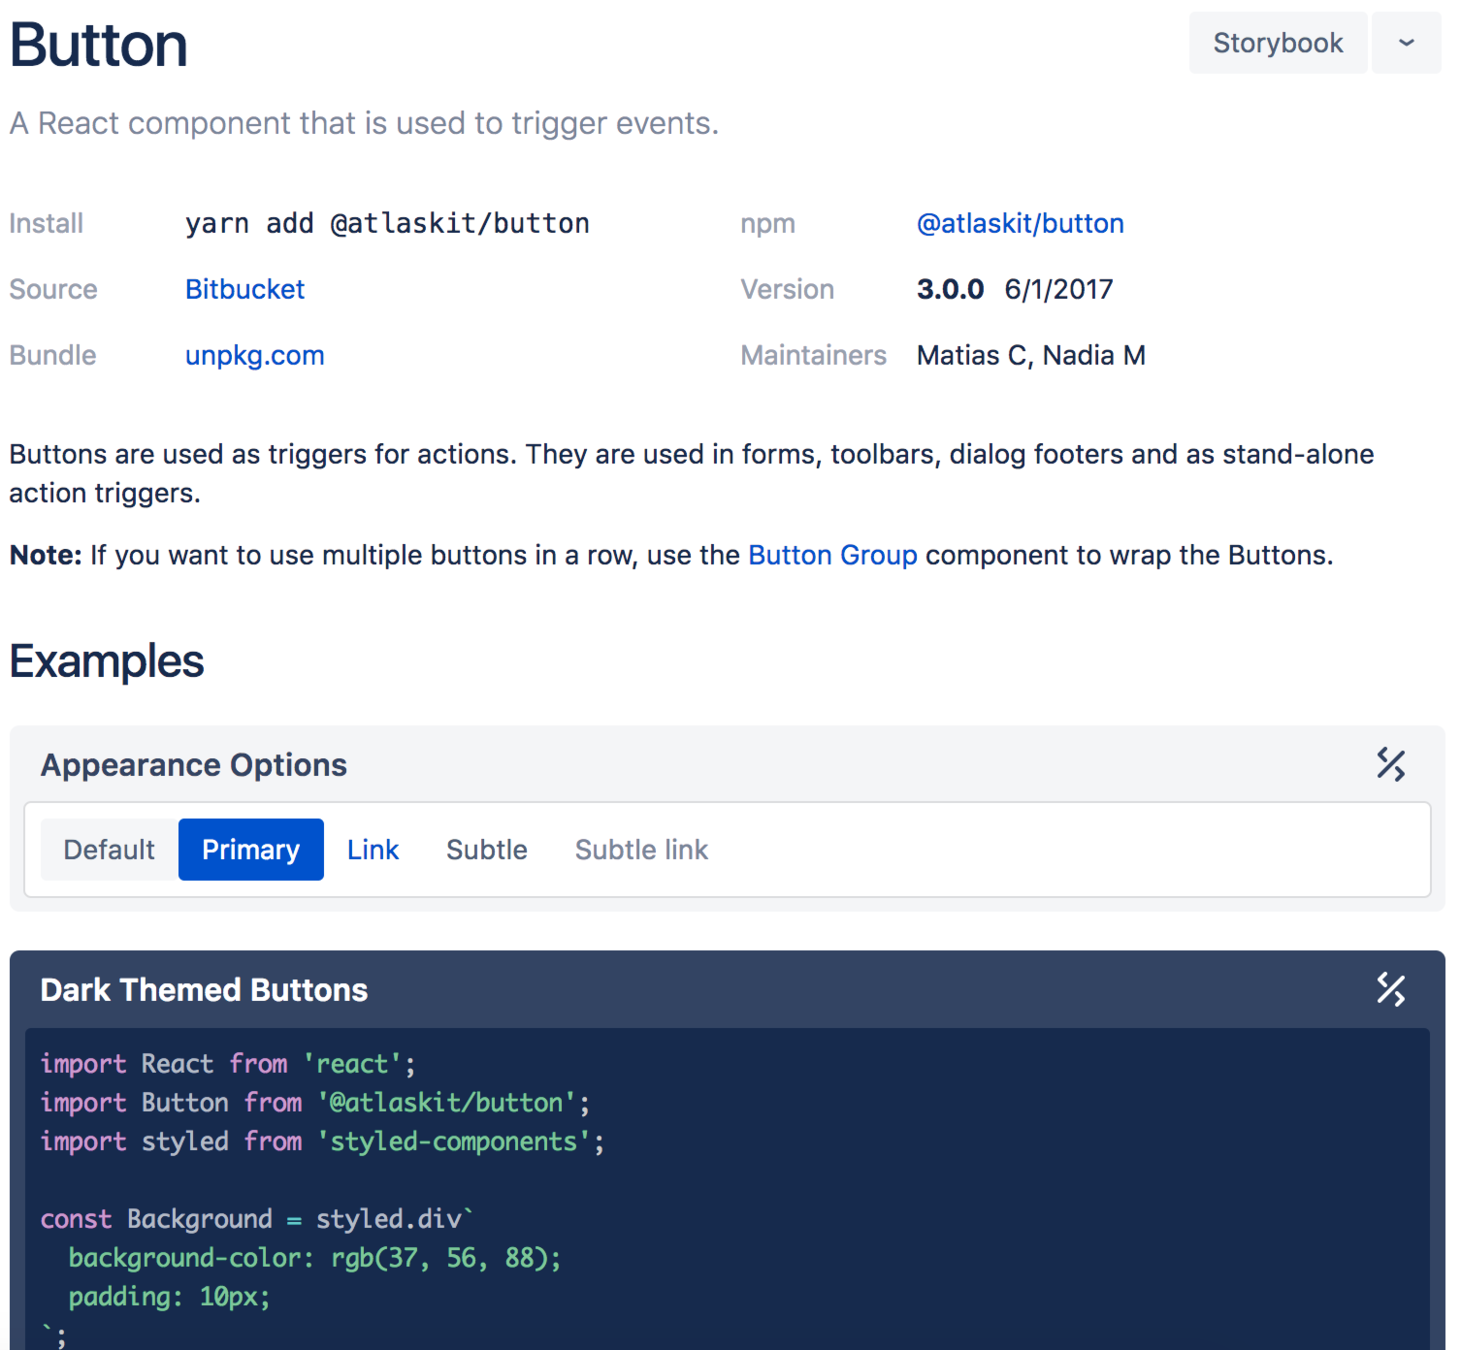Open the @atlaskit/button npm link
The height and width of the screenshot is (1350, 1461).
(x=1020, y=223)
